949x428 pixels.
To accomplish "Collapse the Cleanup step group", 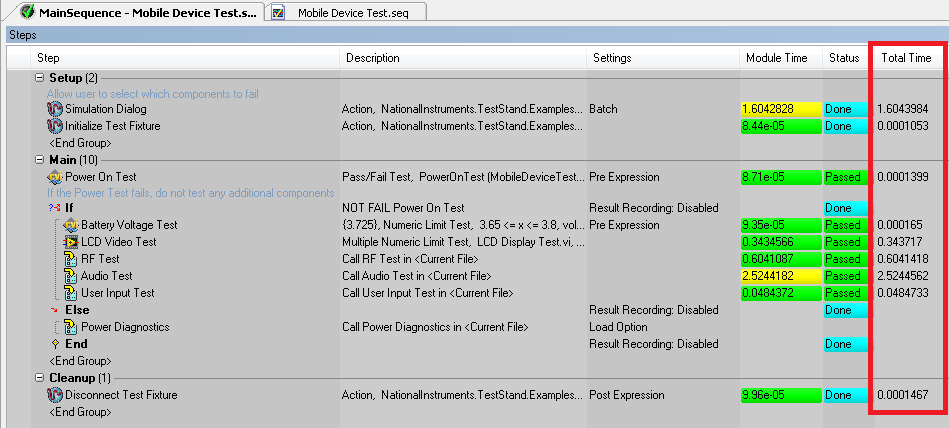I will [40, 378].
